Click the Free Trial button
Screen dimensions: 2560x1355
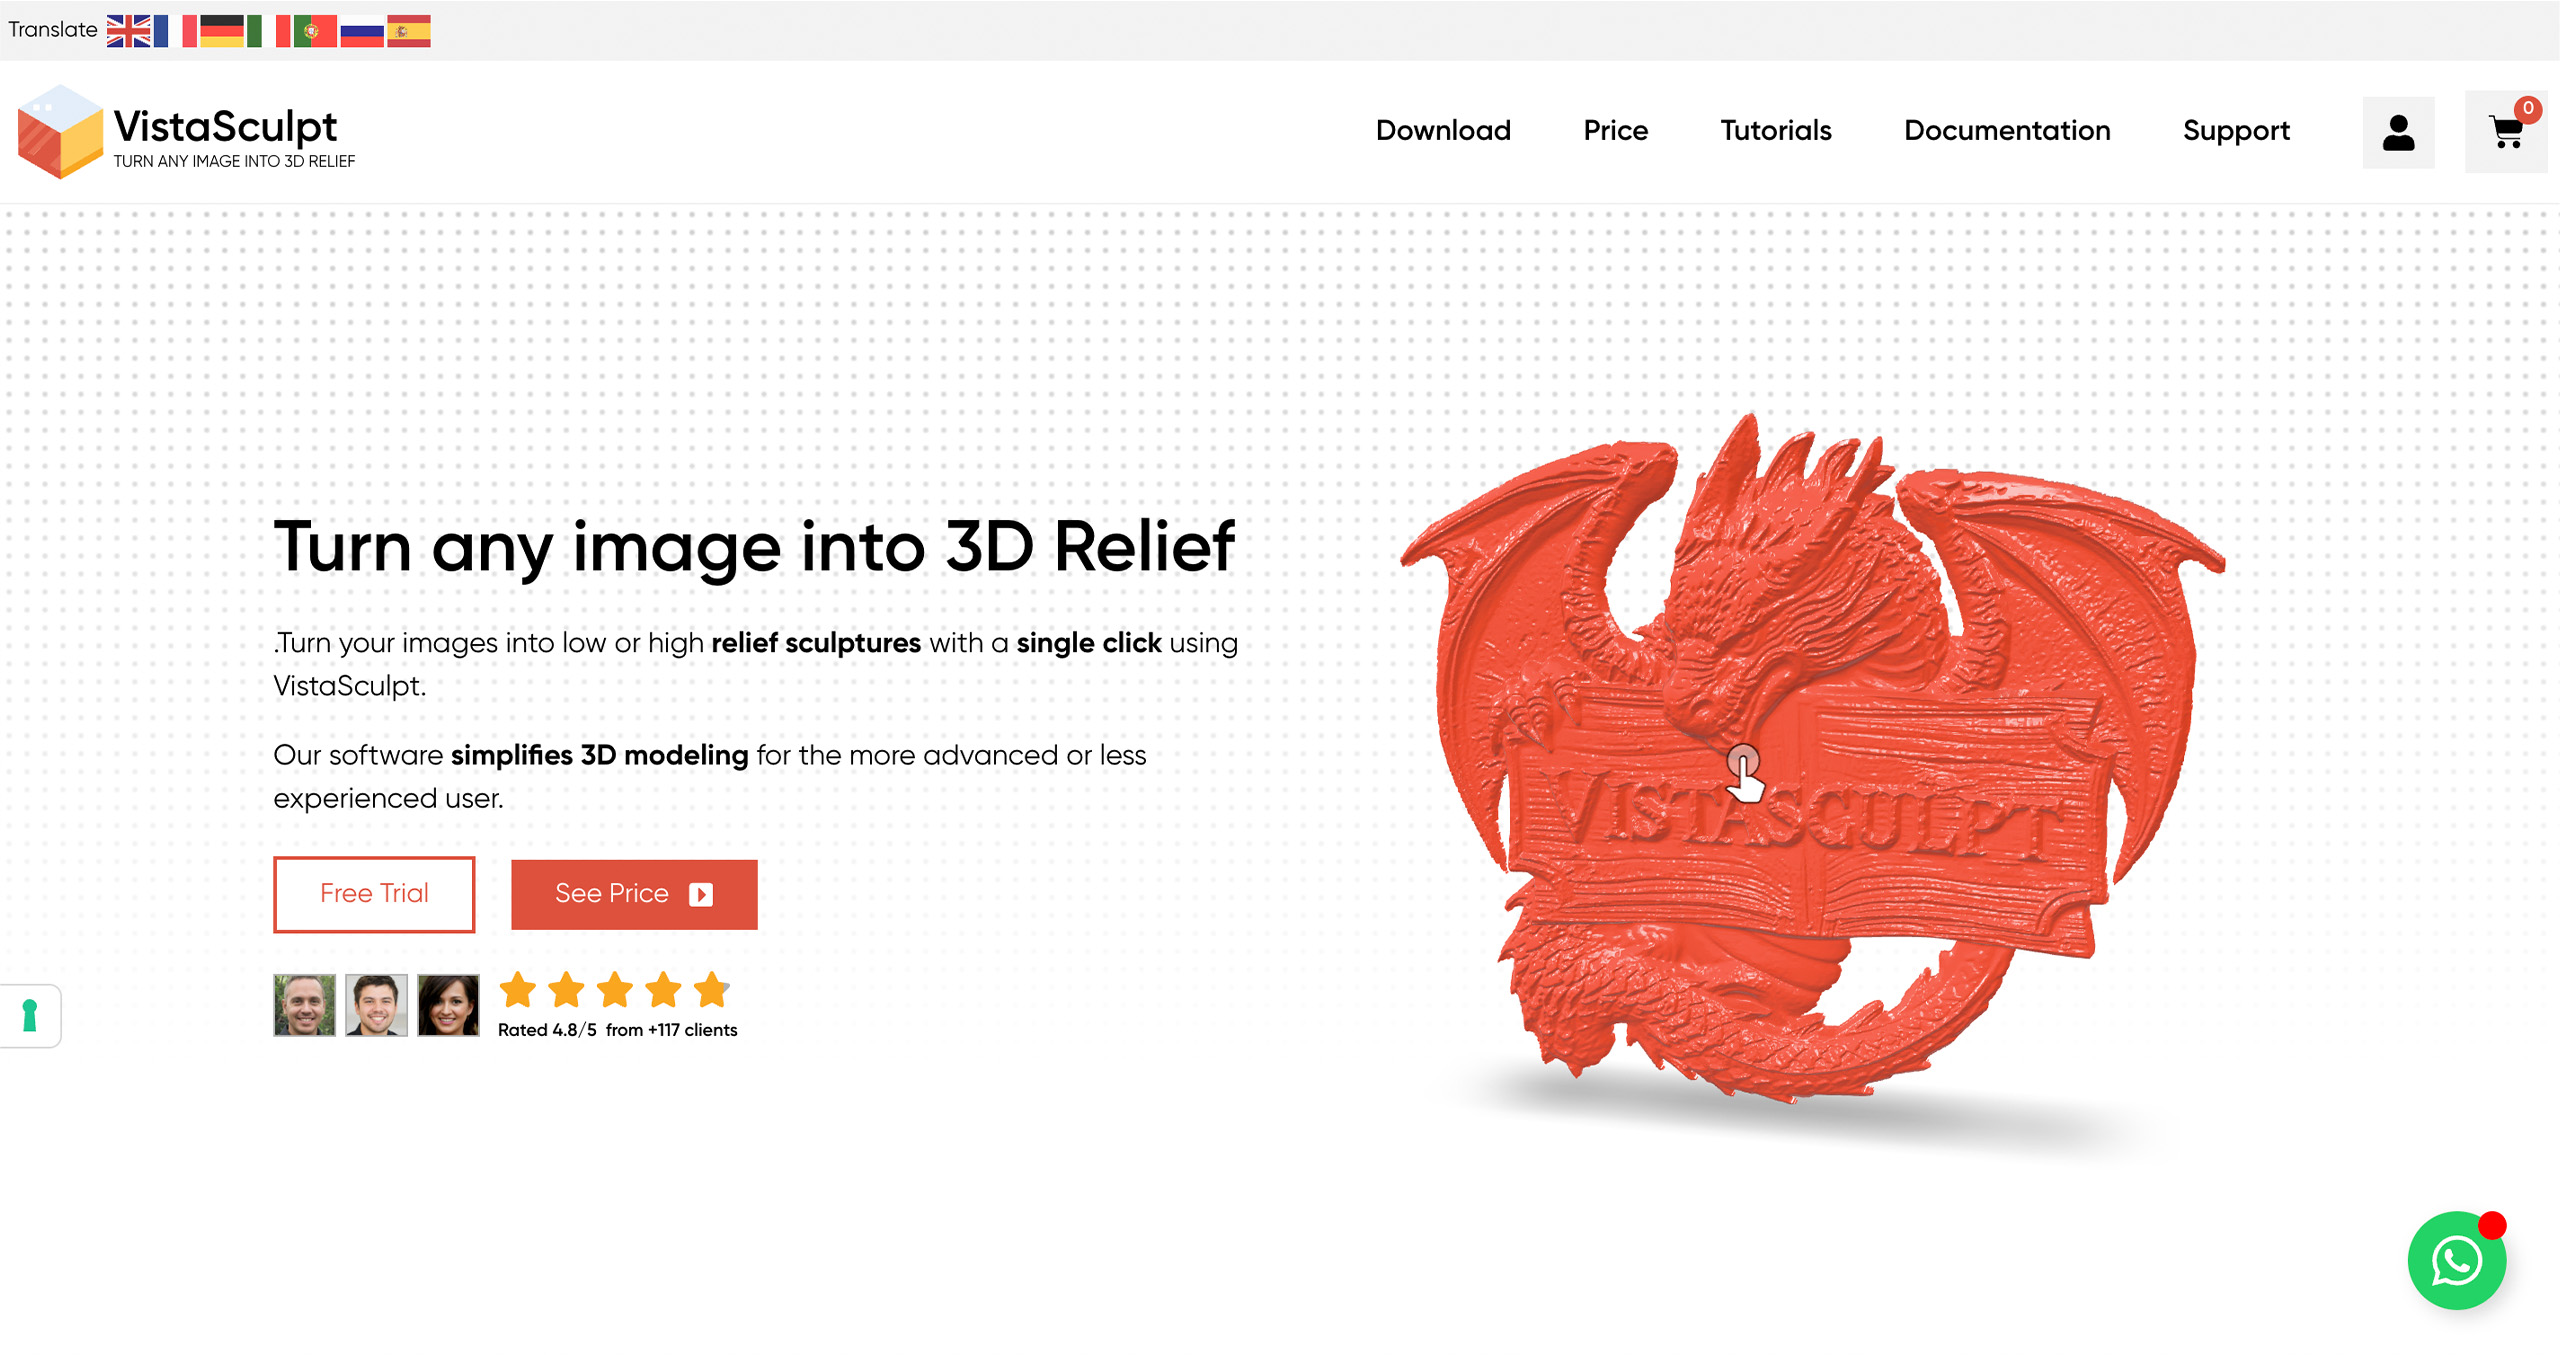[374, 894]
